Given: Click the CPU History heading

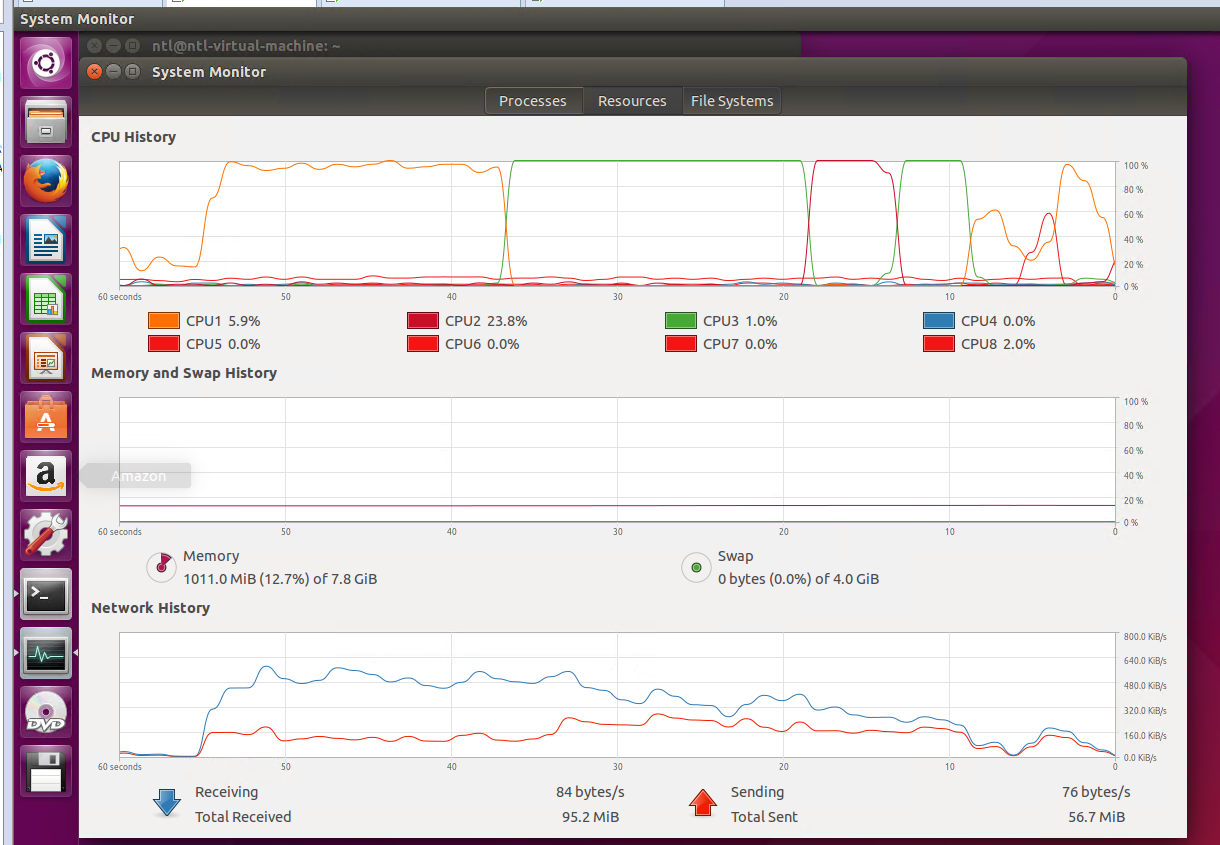Looking at the screenshot, I should coord(133,137).
